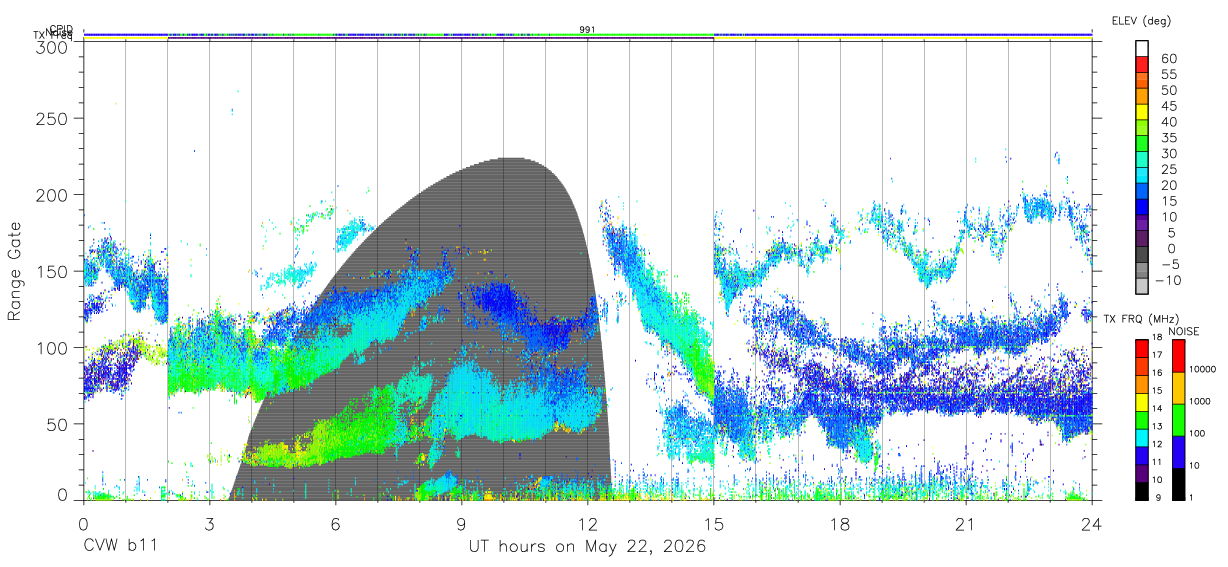Click the x-axis tick label "15"

click(713, 524)
